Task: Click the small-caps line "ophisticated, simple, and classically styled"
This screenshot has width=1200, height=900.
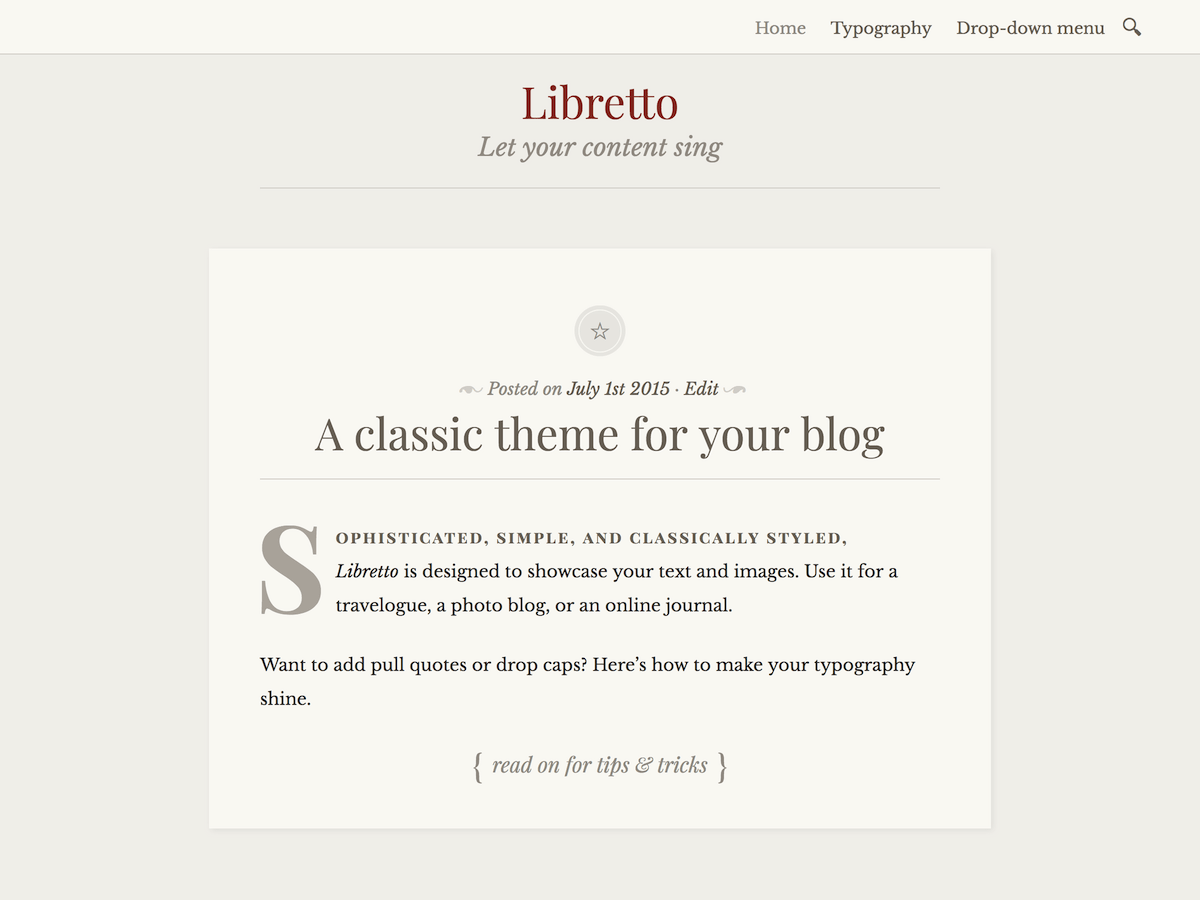Action: tap(591, 538)
